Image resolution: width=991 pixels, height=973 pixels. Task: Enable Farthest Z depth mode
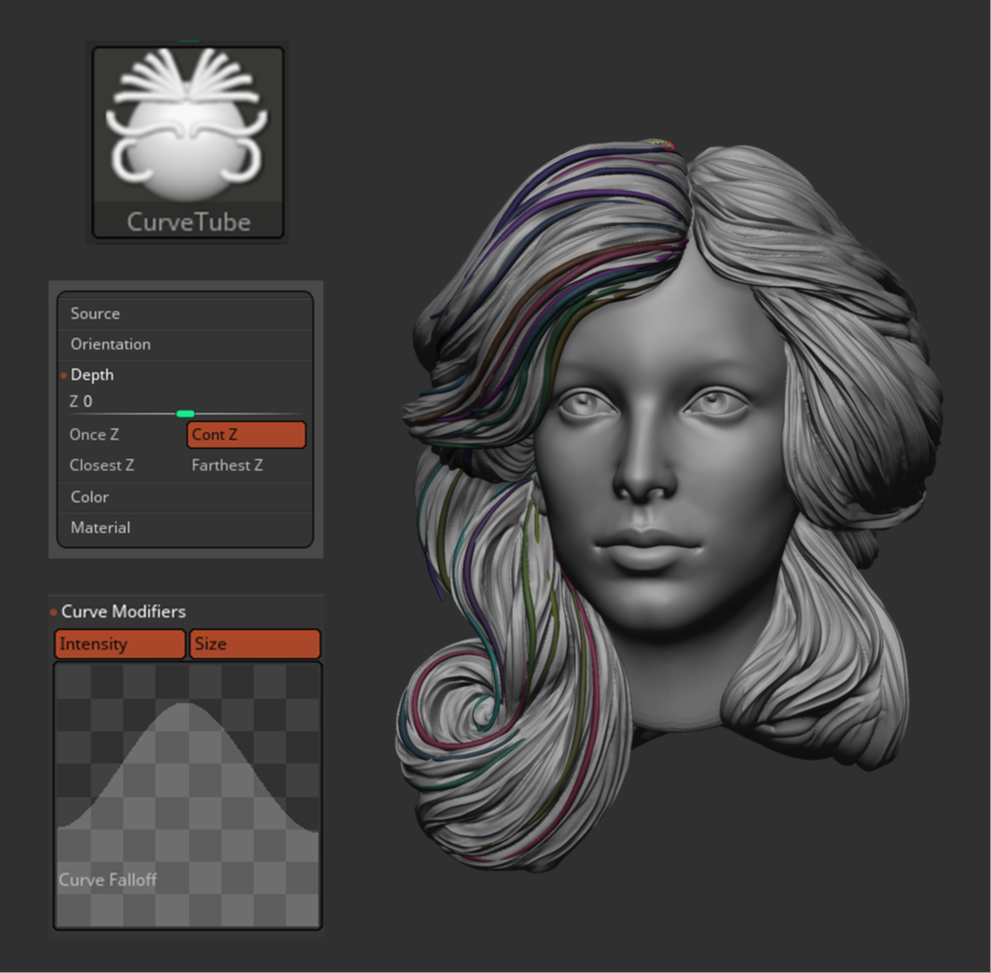point(228,466)
